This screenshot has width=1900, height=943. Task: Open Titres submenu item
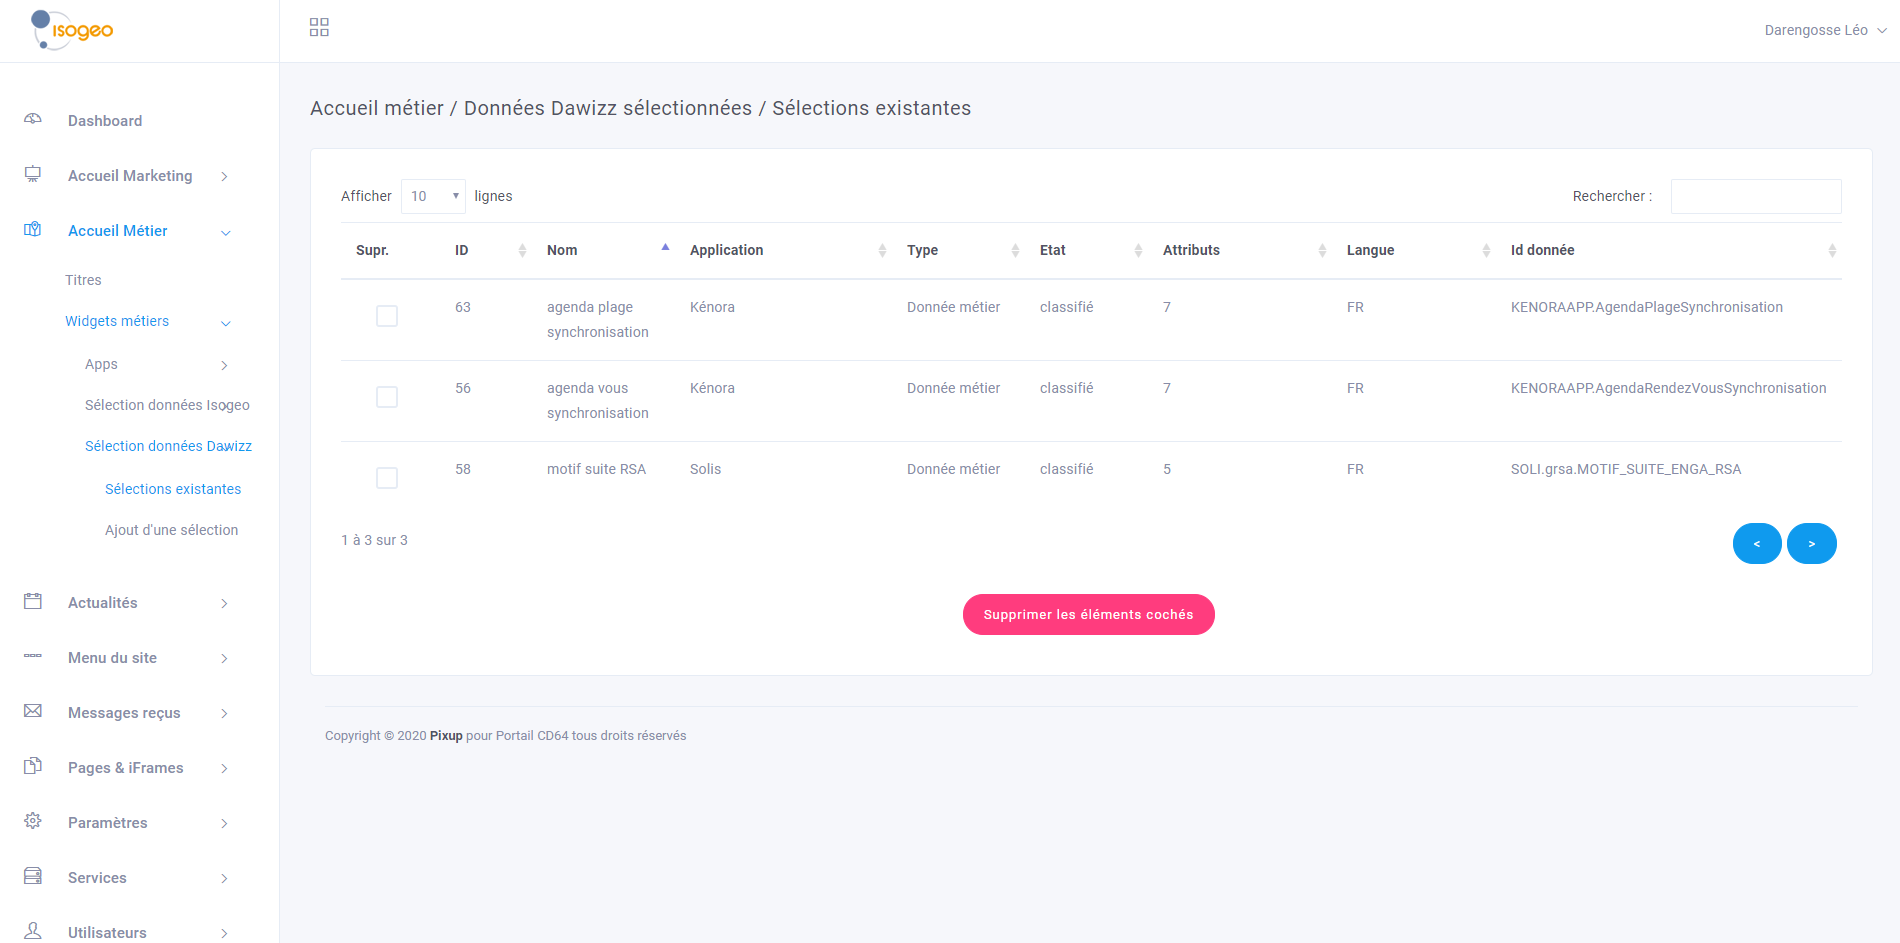(x=83, y=280)
